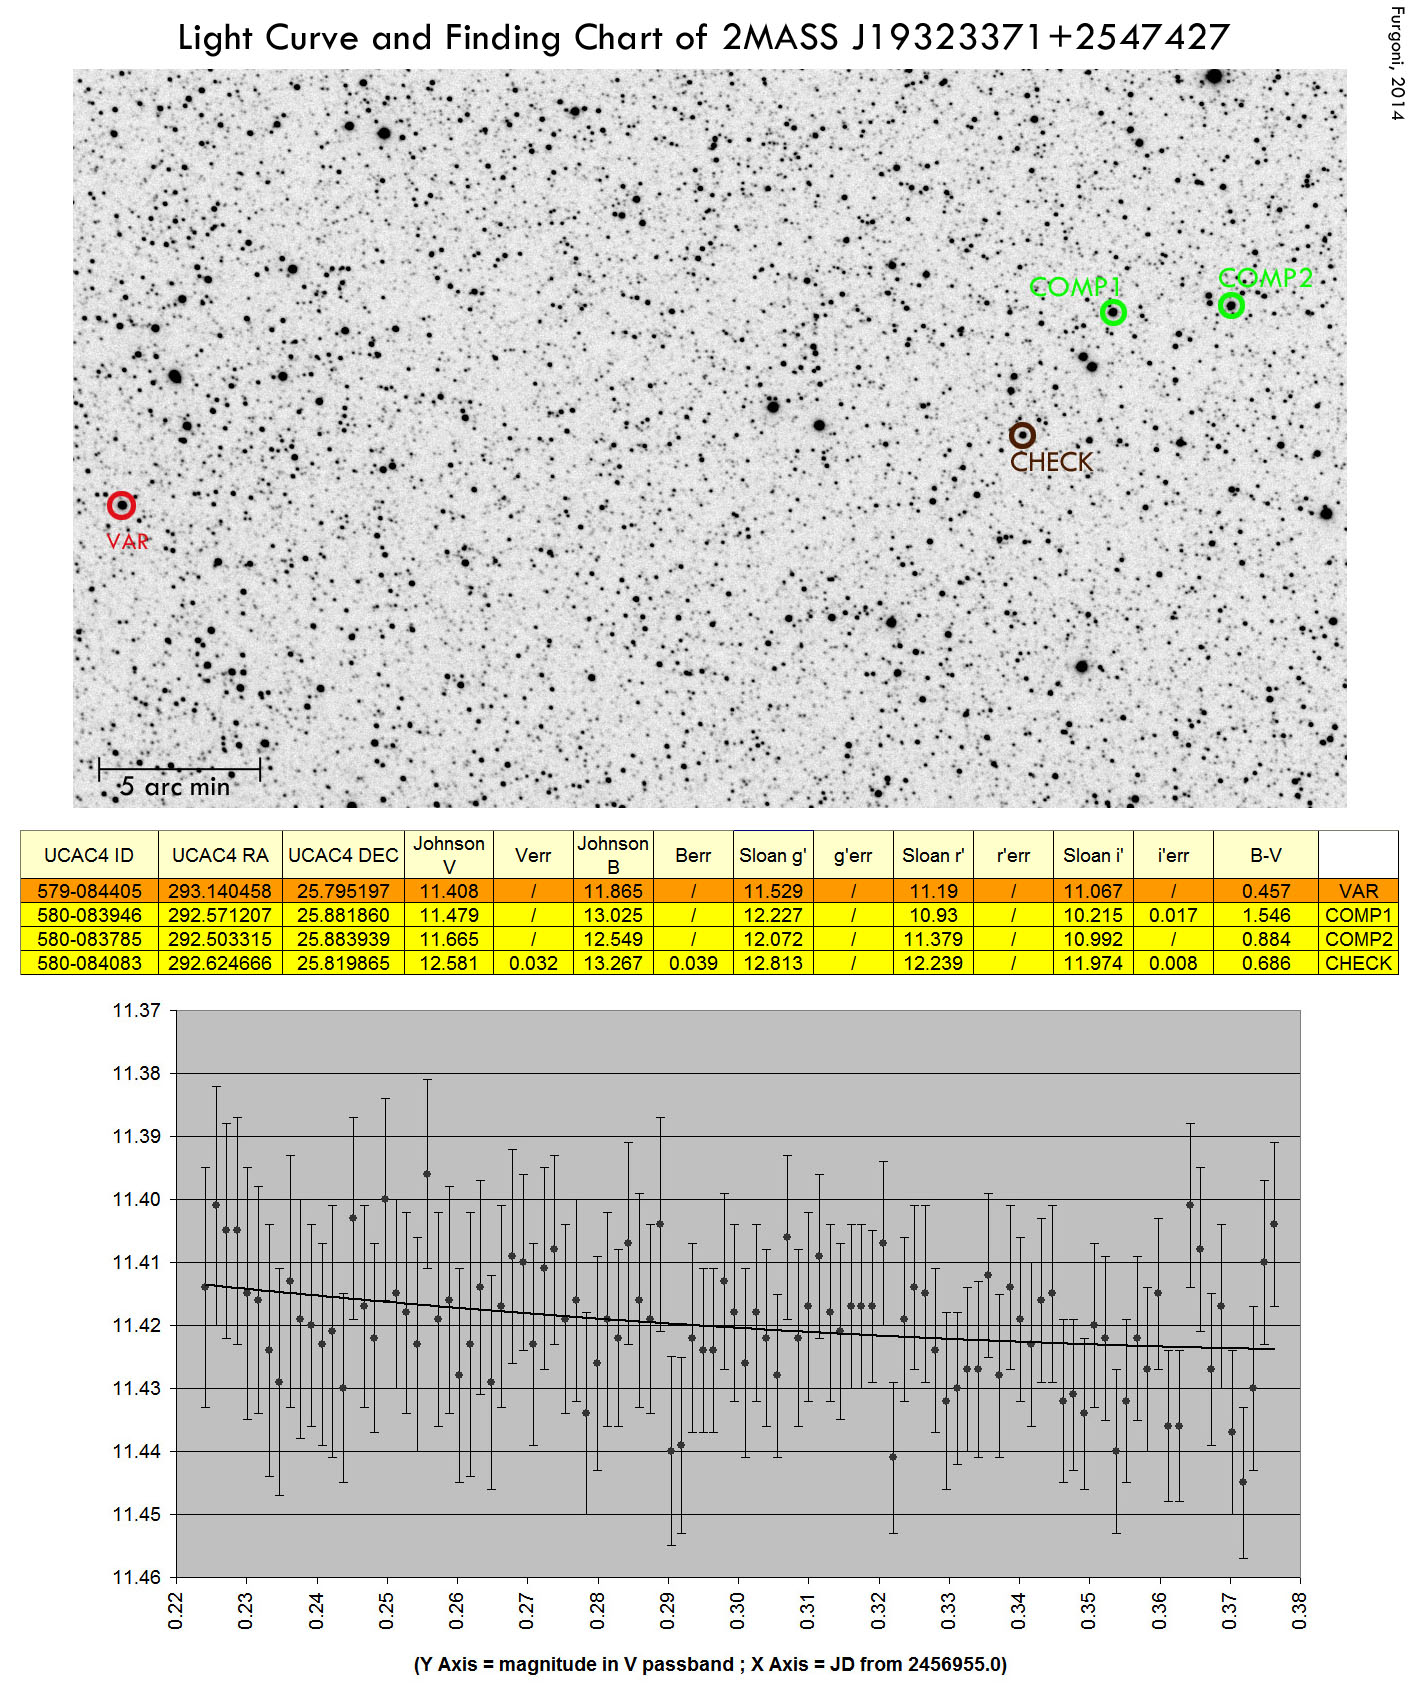Click the orange 'VAR' row label cell
Image resolution: width=1416 pixels, height=1688 pixels.
coord(1358,891)
